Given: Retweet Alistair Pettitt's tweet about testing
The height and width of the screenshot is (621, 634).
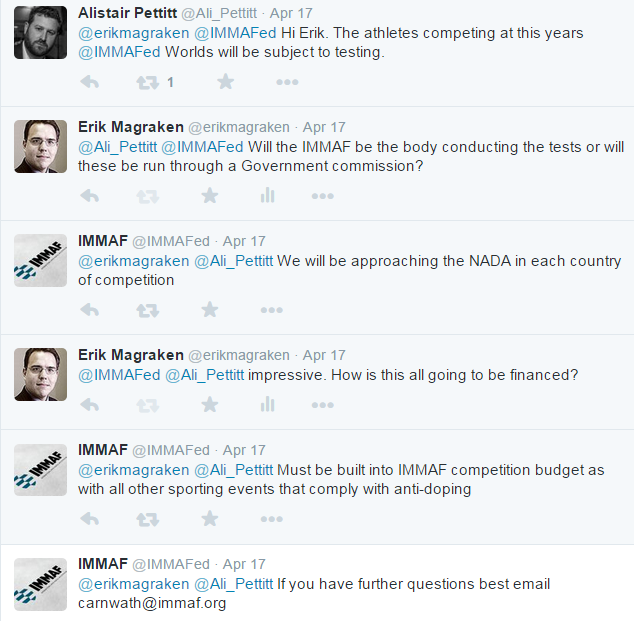Looking at the screenshot, I should (148, 82).
